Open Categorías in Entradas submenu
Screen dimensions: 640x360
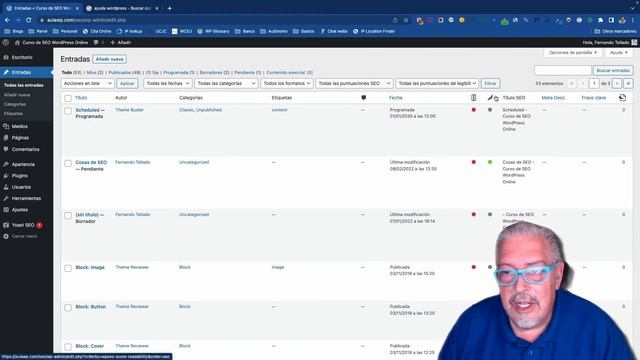[15, 104]
